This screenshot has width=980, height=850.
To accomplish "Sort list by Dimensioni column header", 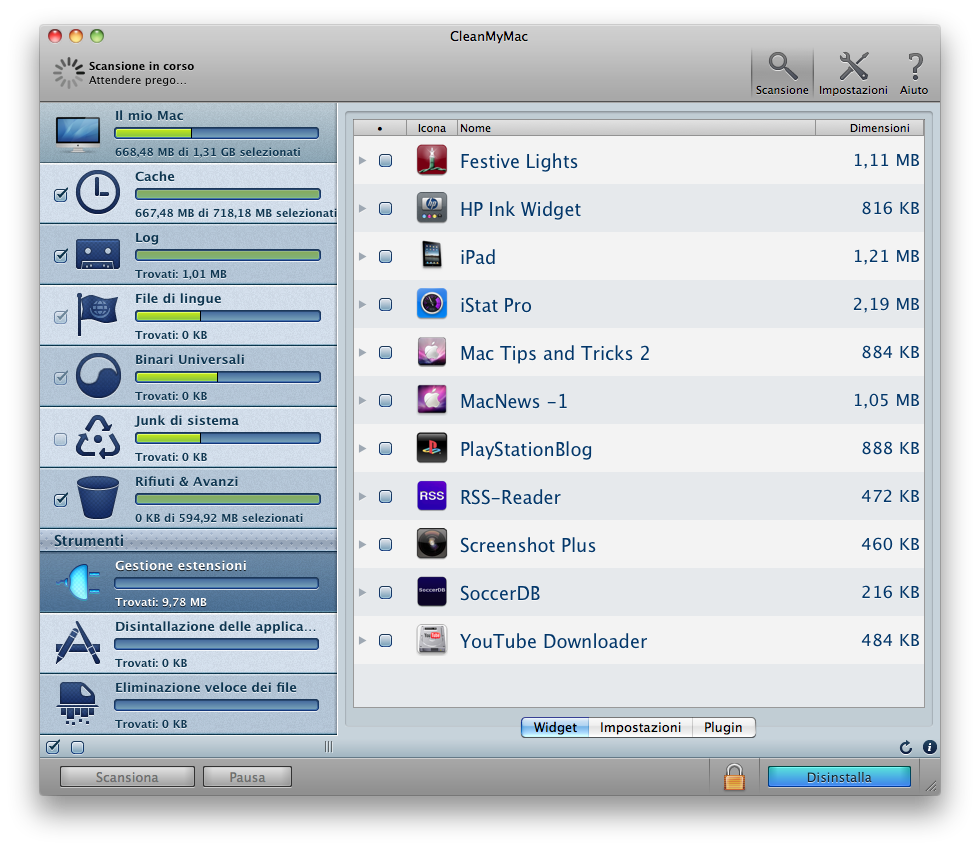I will pyautogui.click(x=869, y=128).
